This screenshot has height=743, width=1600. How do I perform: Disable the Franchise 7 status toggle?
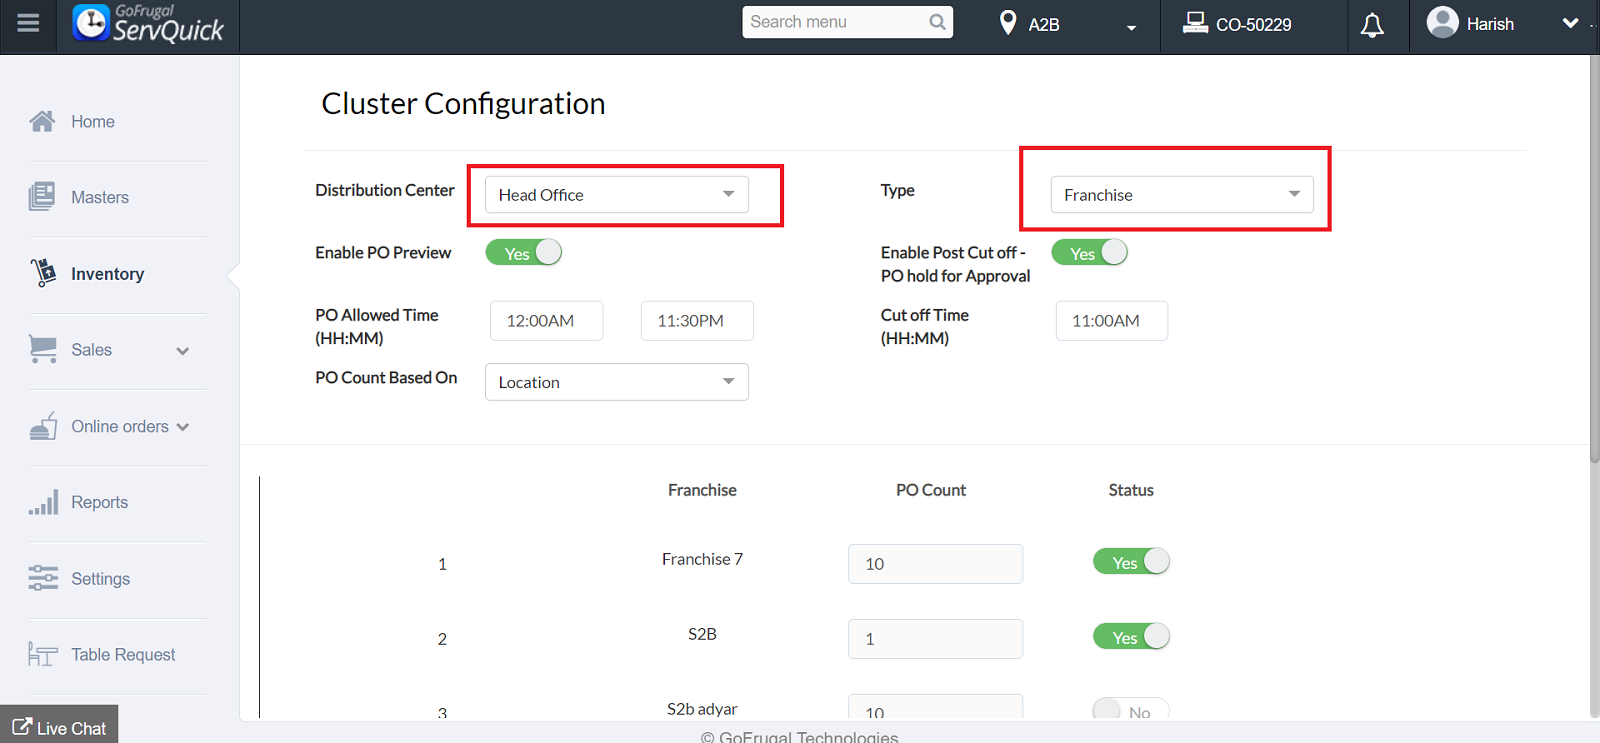1131,562
